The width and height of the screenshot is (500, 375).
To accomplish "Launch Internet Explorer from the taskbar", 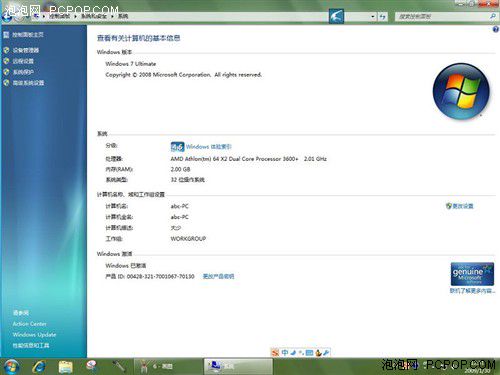I will click(40, 366).
